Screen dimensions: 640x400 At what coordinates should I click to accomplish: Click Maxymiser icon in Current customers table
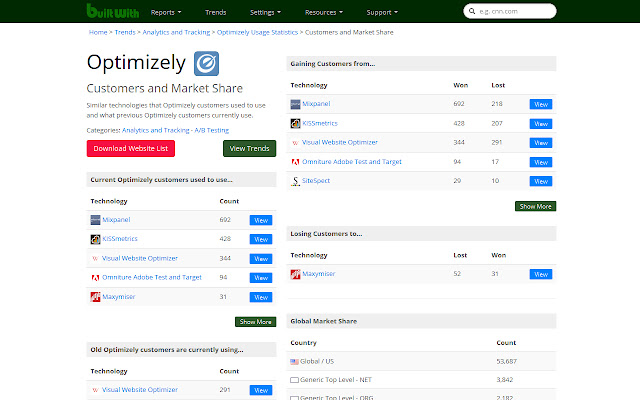pos(95,297)
